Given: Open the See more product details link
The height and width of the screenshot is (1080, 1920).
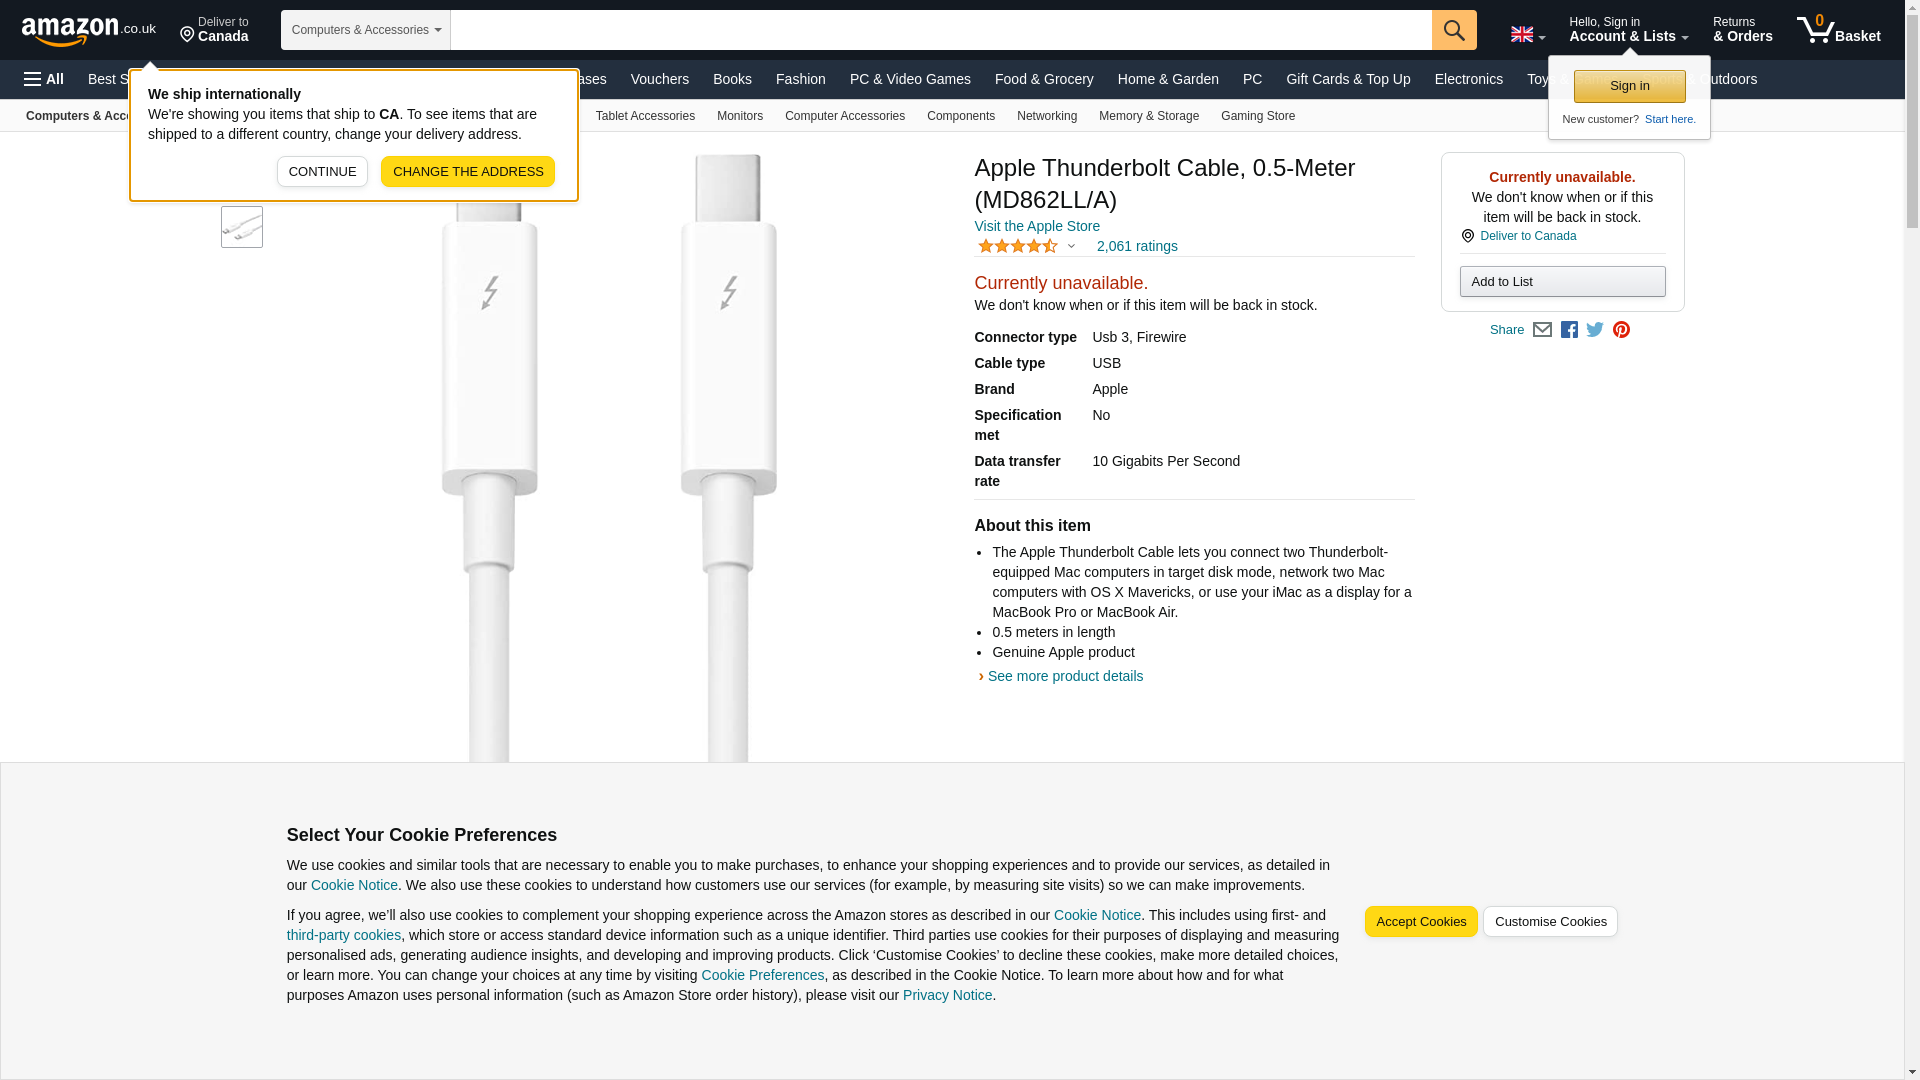Looking at the screenshot, I should pos(1064,677).
